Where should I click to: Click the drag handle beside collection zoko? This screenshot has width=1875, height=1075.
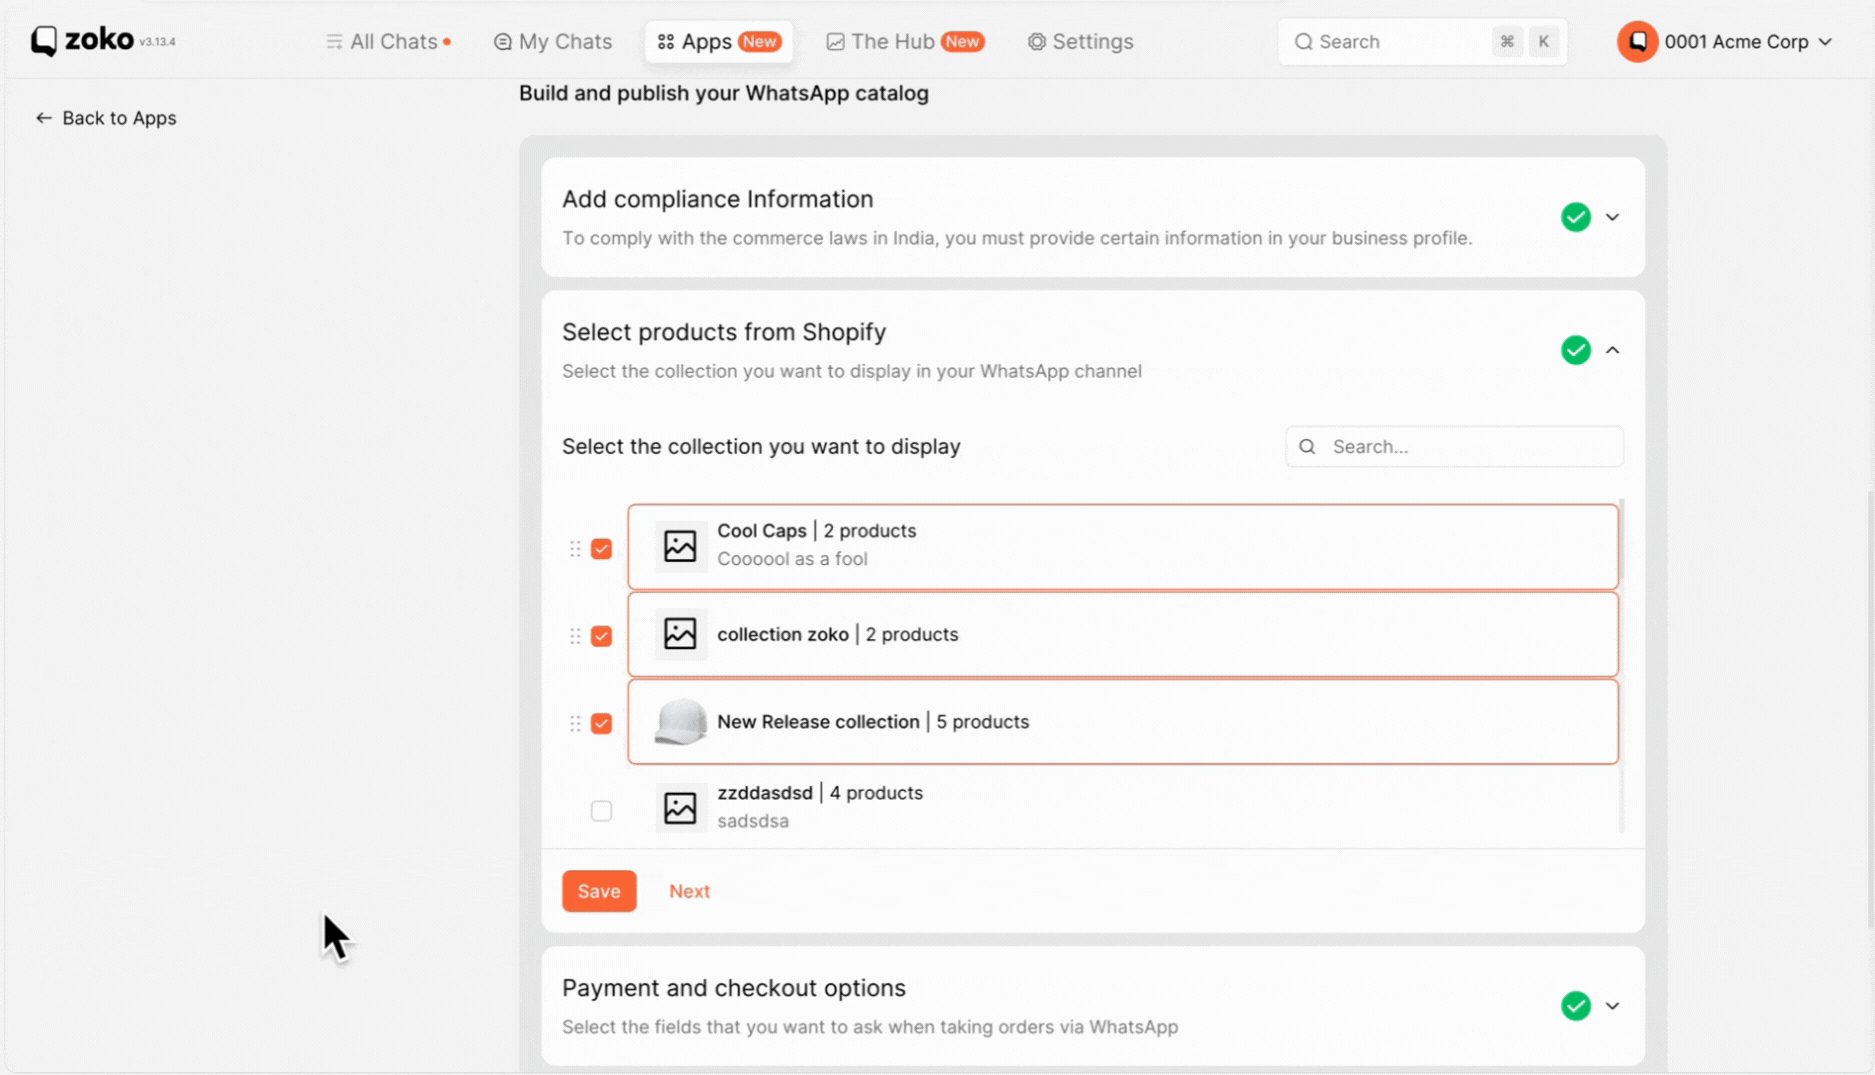[x=575, y=635]
